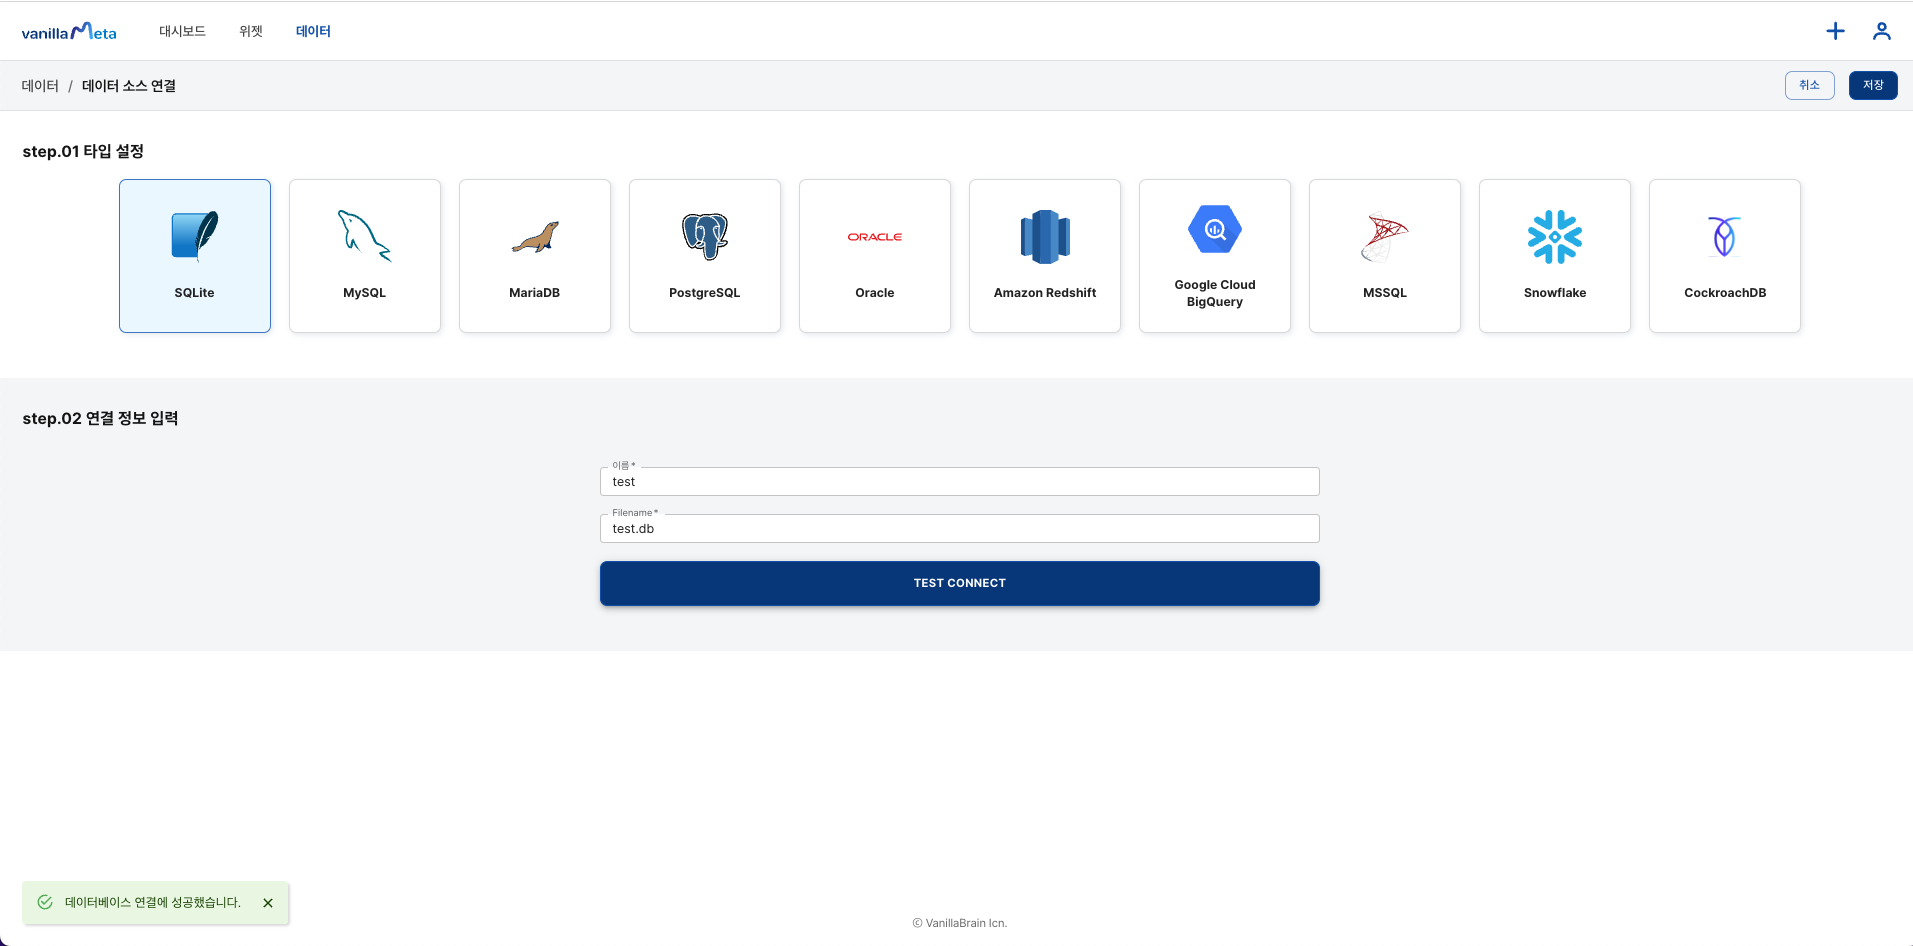Click the 데이터 소스 연결 breadcrumb text
The width and height of the screenshot is (1913, 946).
pyautogui.click(x=129, y=86)
